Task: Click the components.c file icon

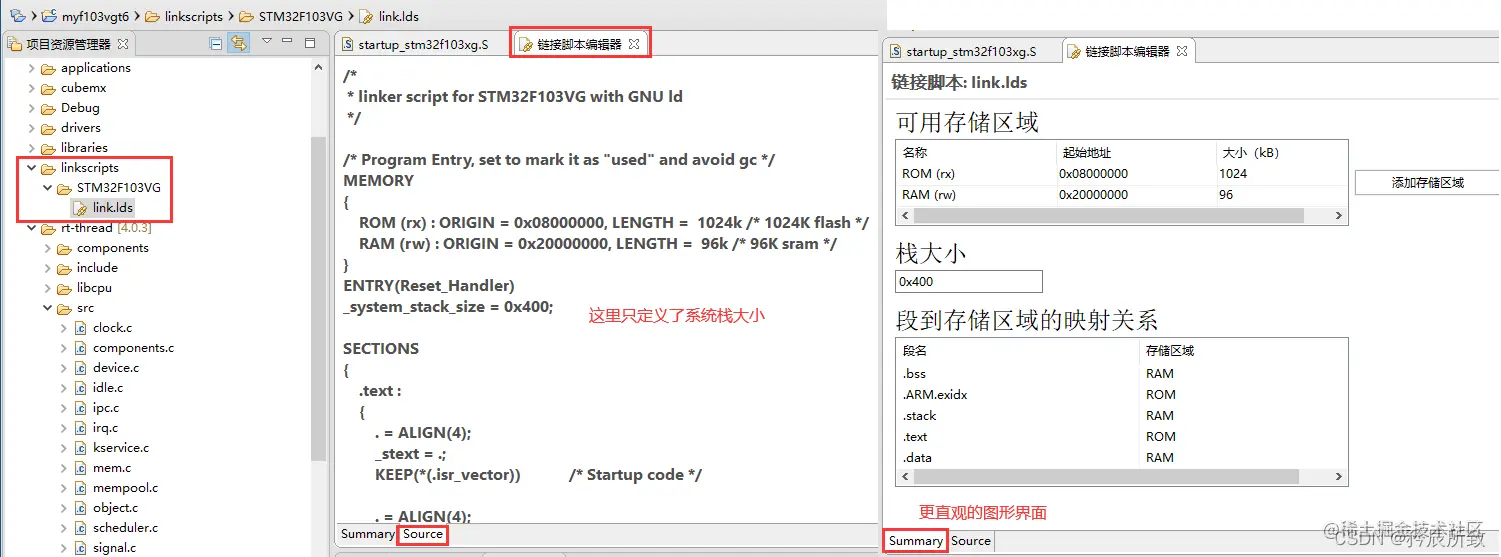Action: 80,348
